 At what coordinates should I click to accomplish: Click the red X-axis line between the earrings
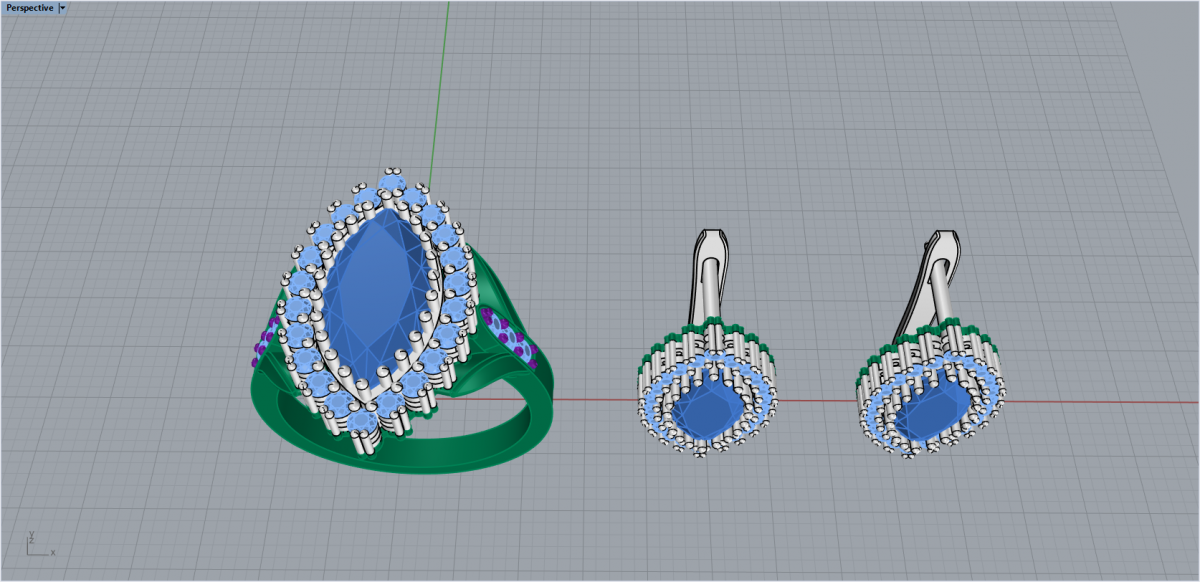coord(820,400)
